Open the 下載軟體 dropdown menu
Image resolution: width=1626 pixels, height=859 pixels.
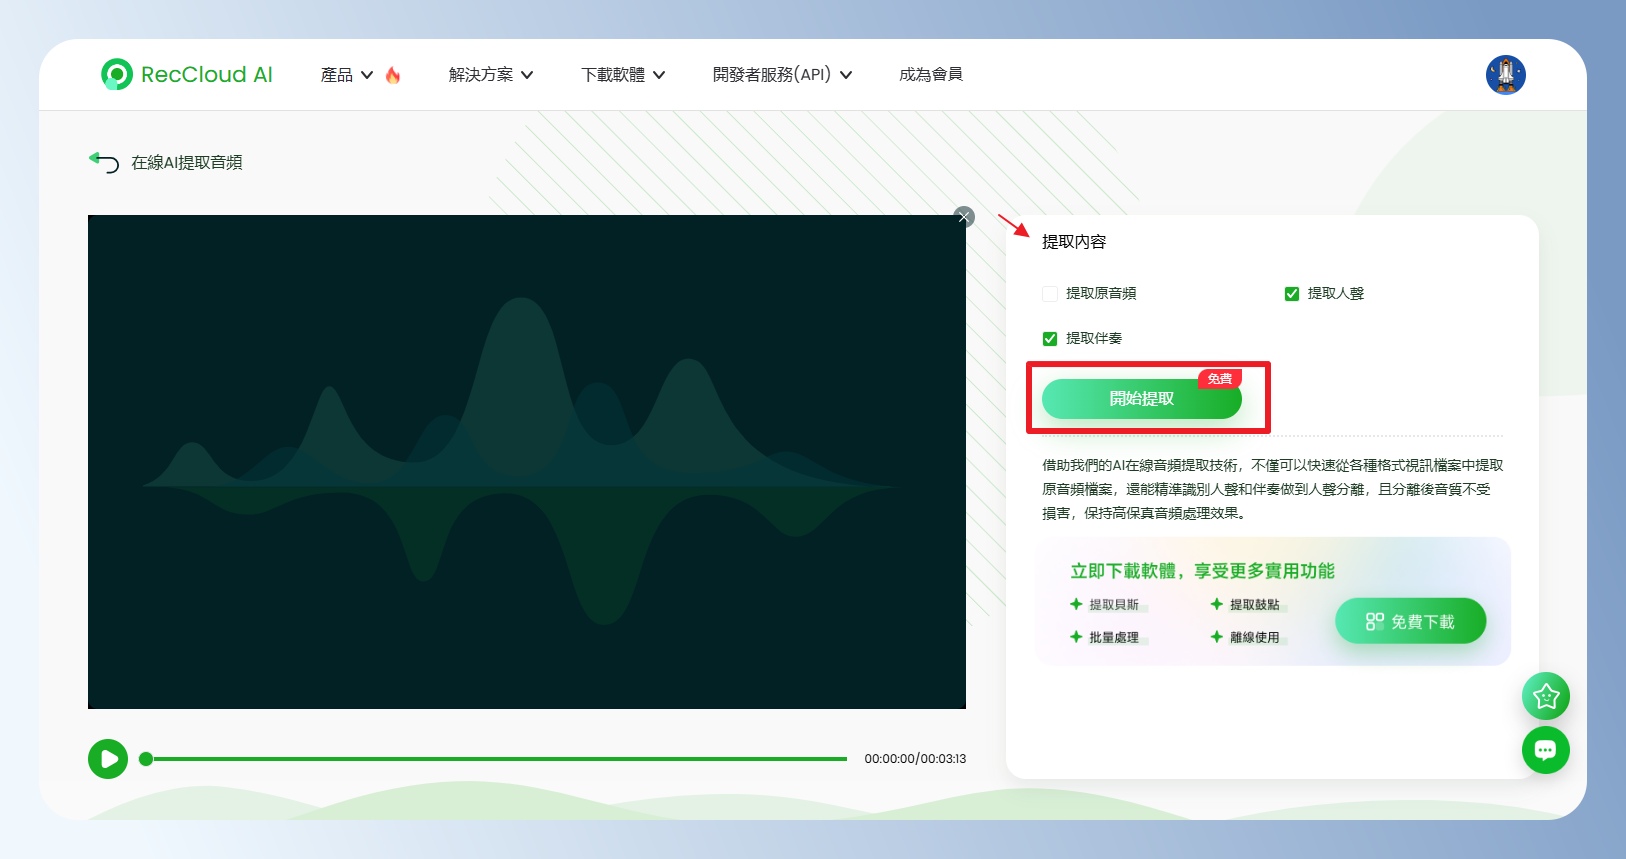tap(622, 75)
